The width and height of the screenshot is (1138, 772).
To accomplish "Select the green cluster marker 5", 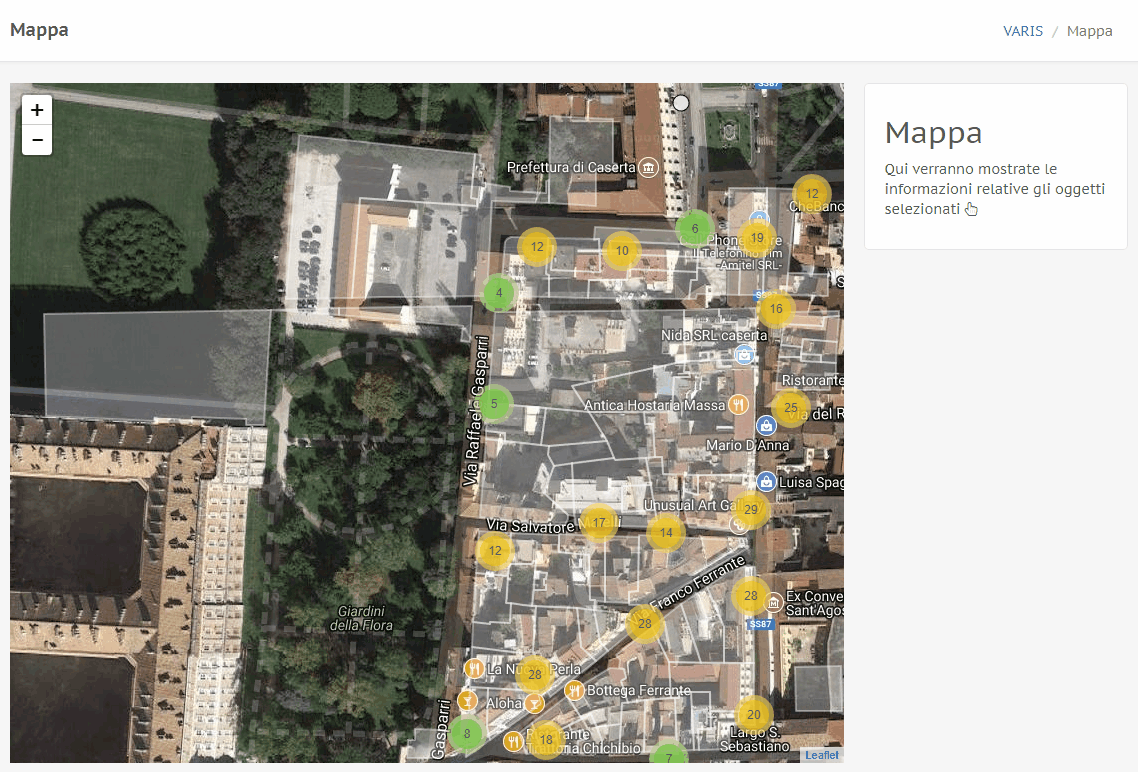I will coord(494,404).
